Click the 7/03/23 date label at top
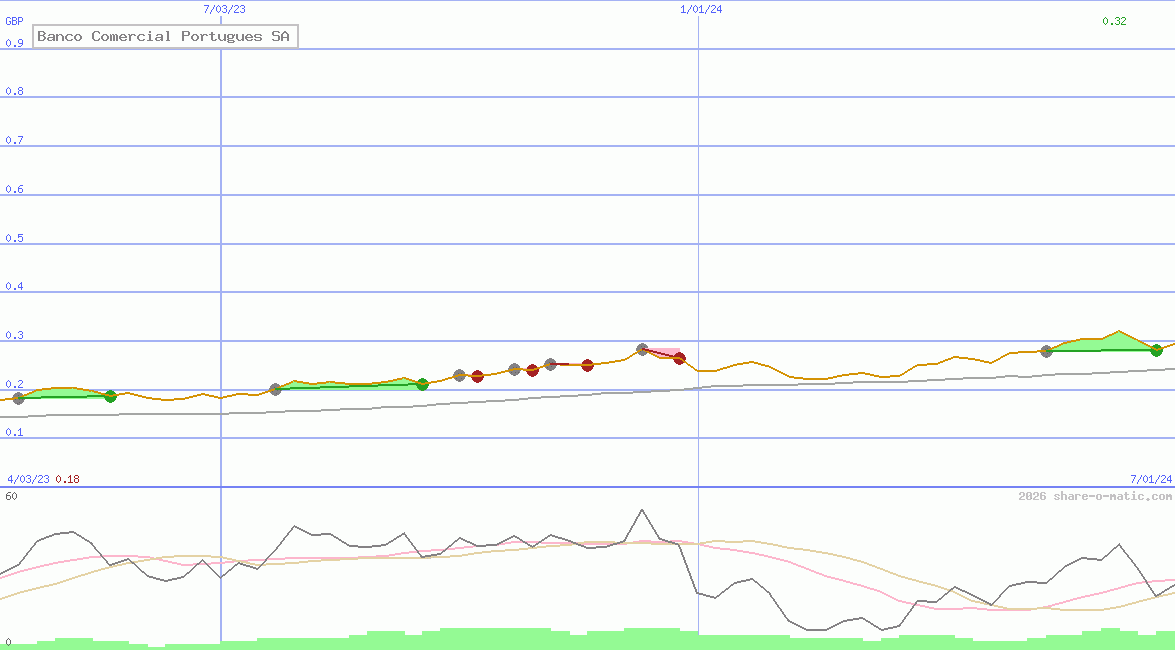The width and height of the screenshot is (1175, 650). coord(224,9)
